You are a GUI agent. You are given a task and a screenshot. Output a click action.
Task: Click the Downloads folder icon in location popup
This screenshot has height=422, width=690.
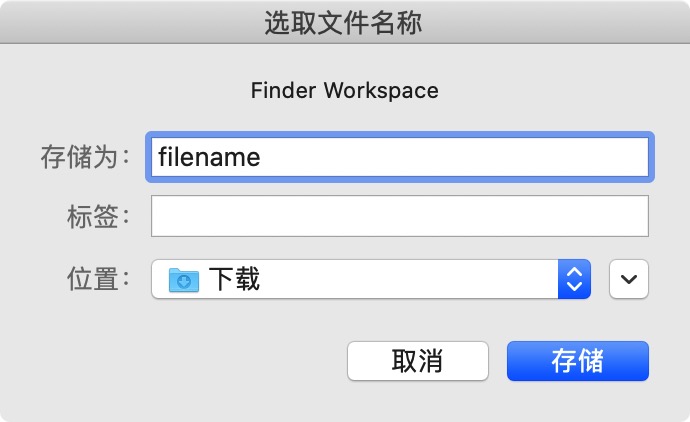point(184,279)
